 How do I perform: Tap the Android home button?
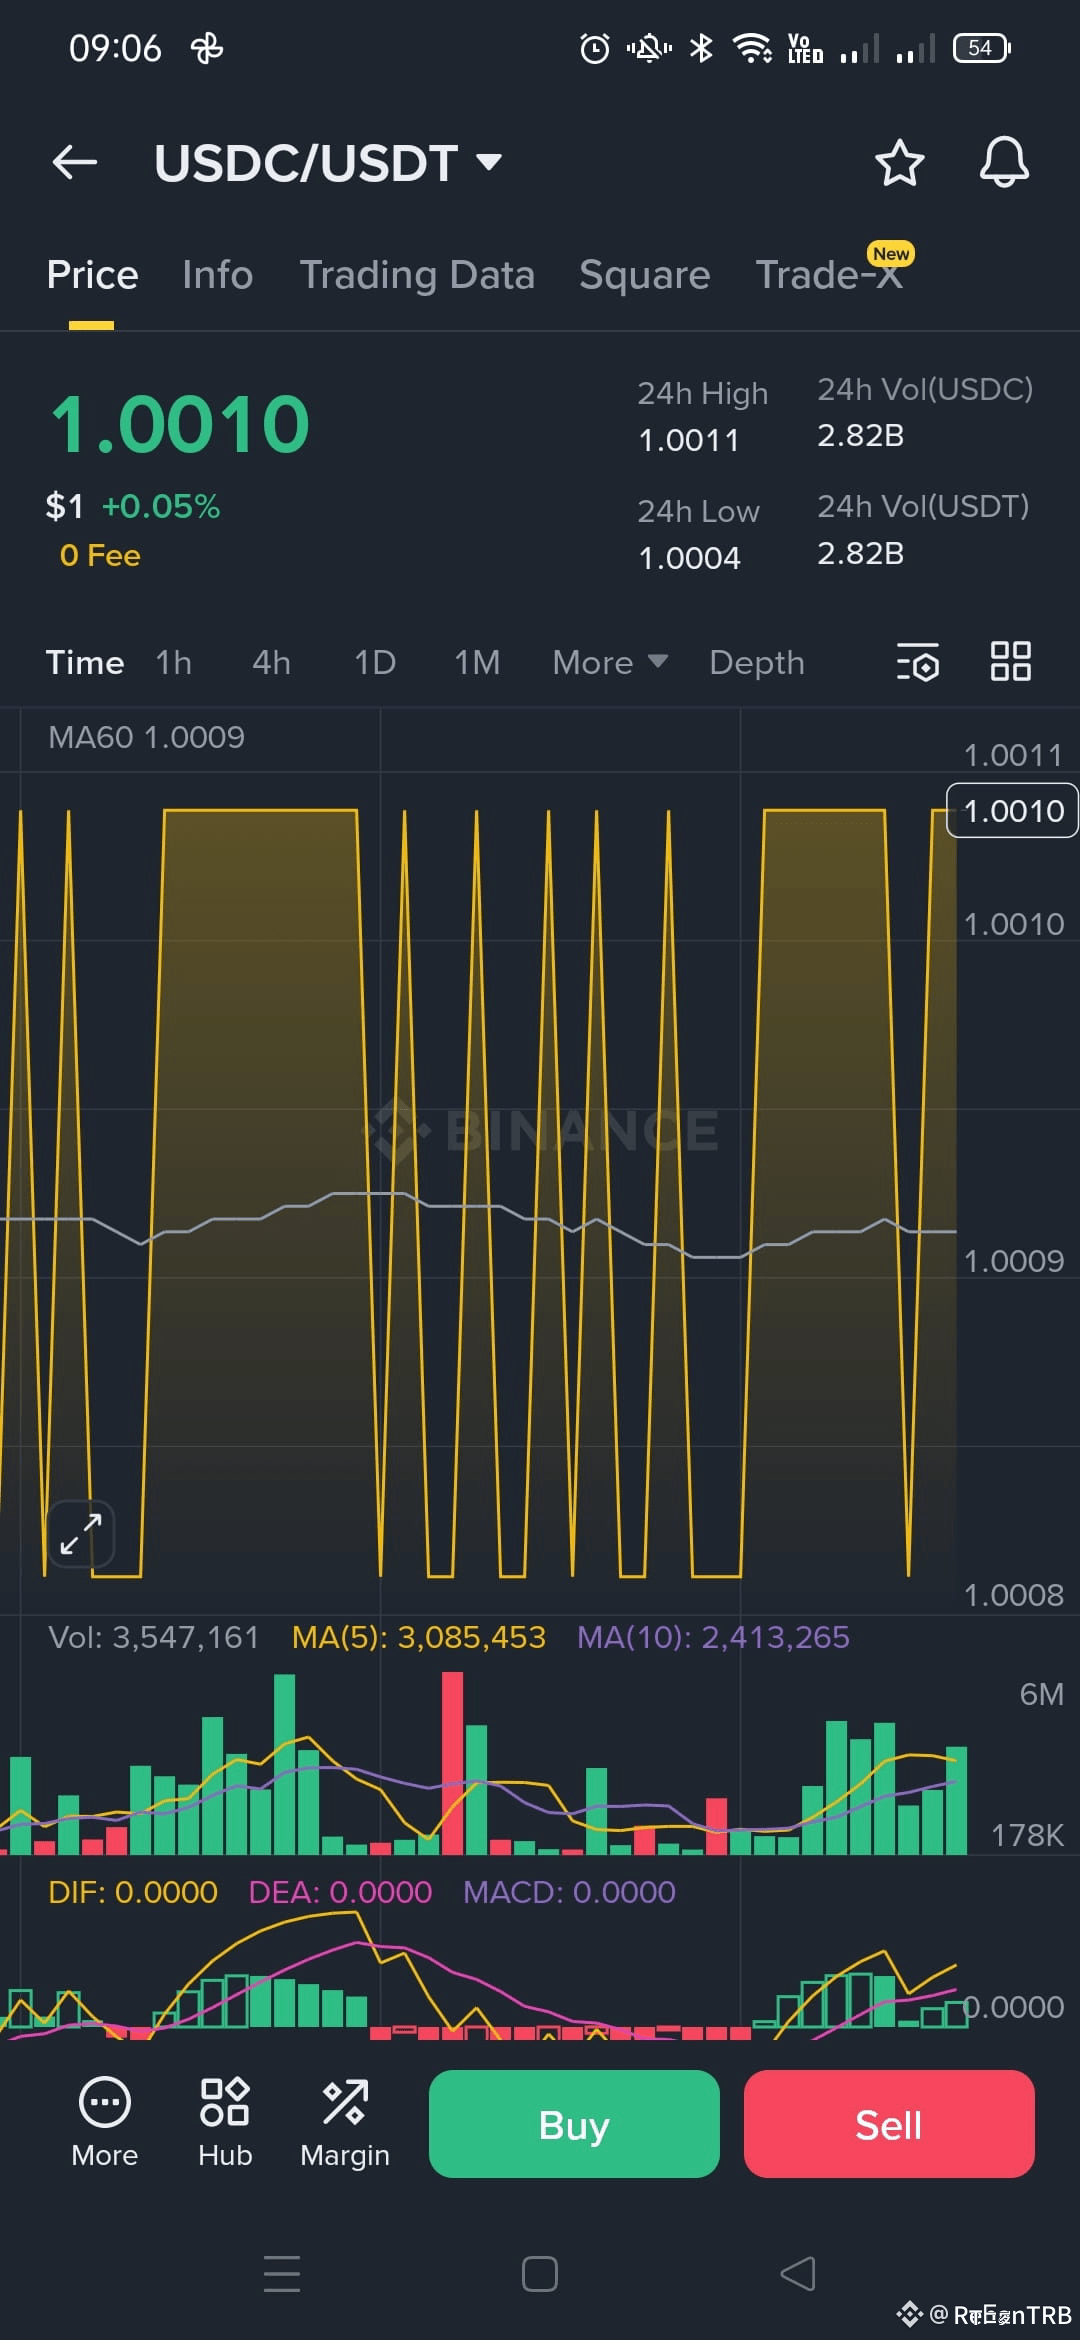tap(540, 2274)
